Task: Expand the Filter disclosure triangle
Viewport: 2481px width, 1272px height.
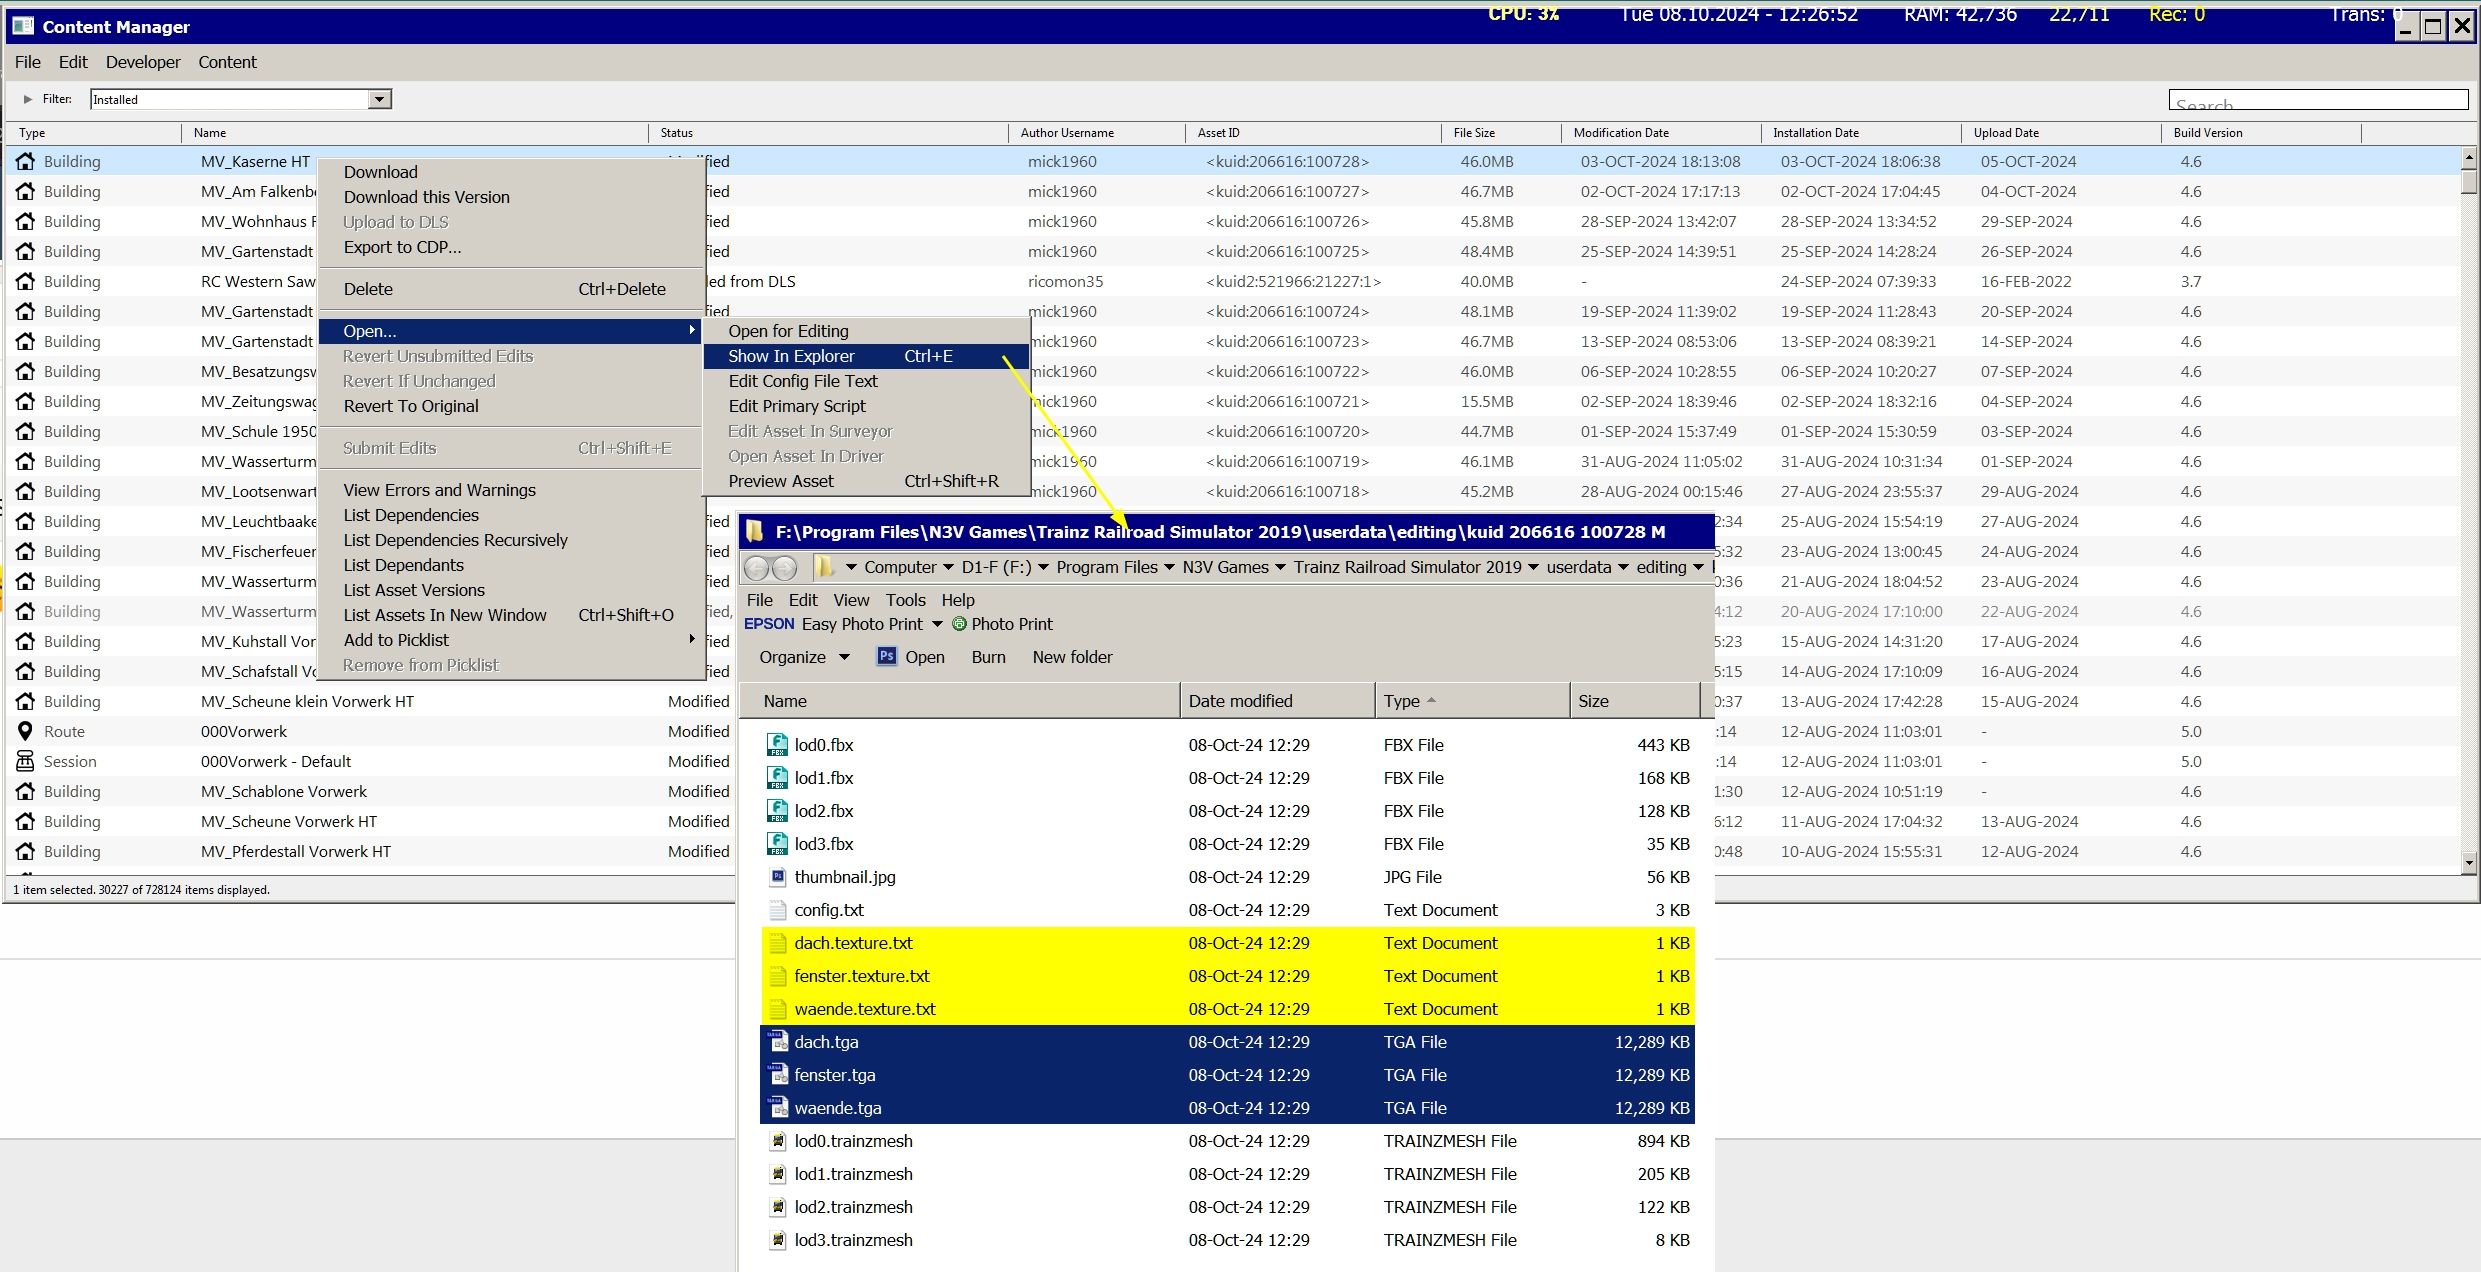Action: click(x=28, y=99)
